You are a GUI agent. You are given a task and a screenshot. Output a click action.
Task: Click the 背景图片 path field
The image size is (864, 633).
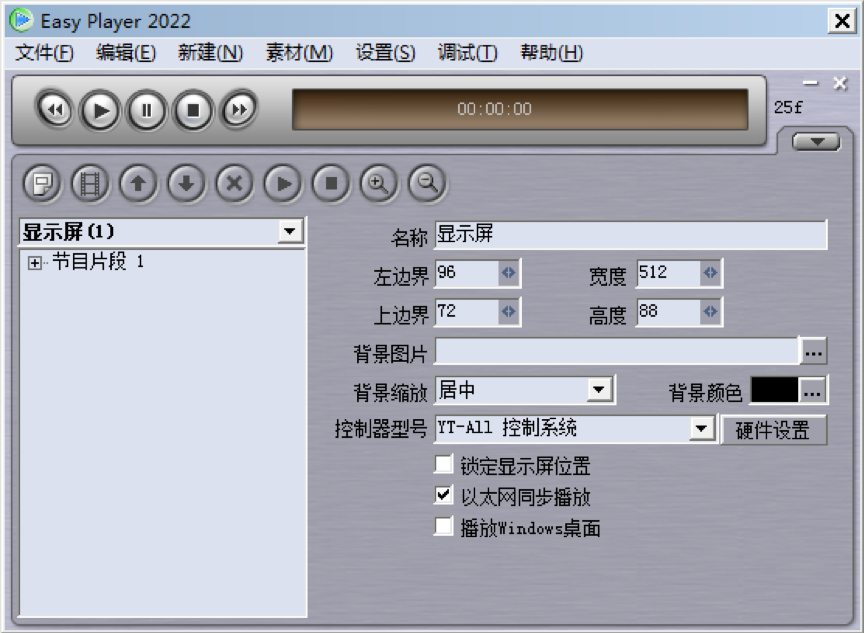pyautogui.click(x=617, y=351)
